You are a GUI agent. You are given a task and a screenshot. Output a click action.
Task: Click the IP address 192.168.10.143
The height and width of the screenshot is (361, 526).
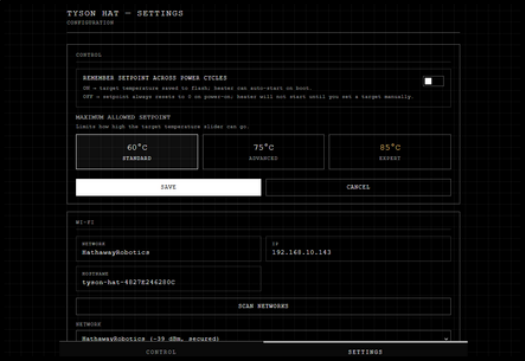(301, 252)
